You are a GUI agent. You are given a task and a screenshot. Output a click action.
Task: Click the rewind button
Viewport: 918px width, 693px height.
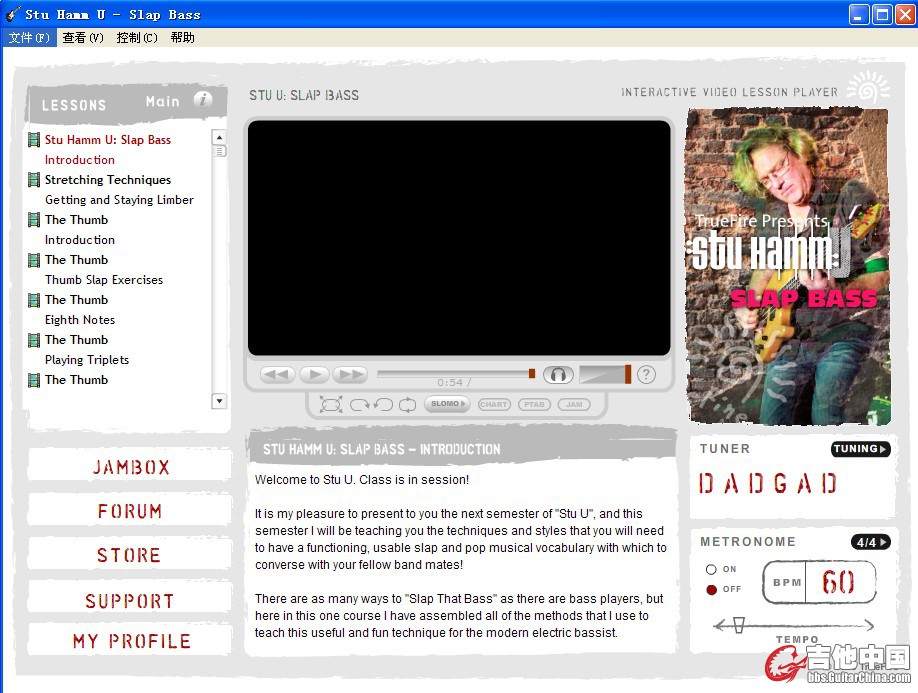tap(277, 375)
